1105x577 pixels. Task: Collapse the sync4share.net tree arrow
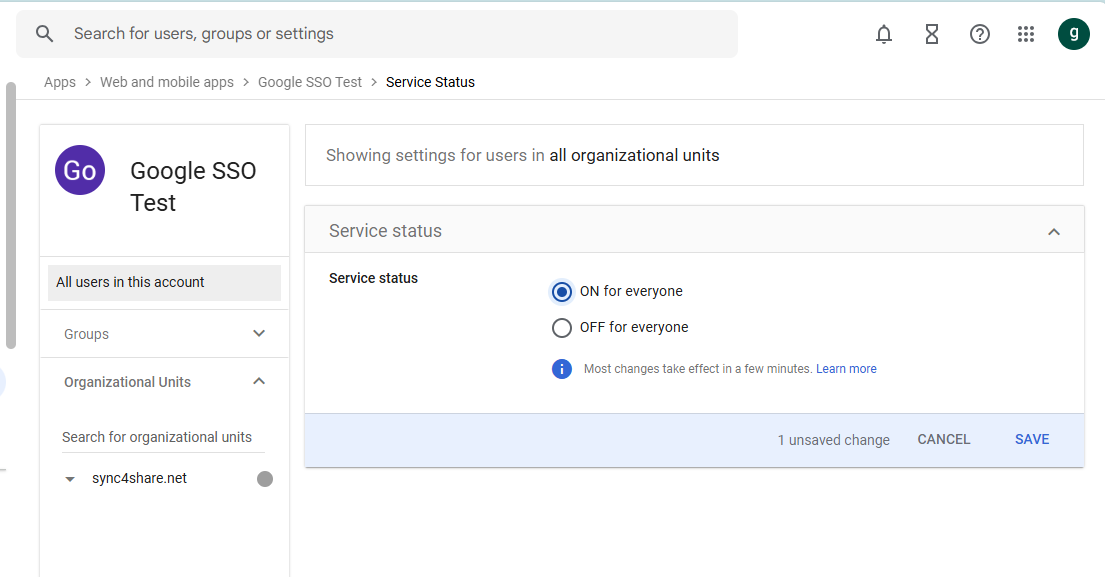70,479
